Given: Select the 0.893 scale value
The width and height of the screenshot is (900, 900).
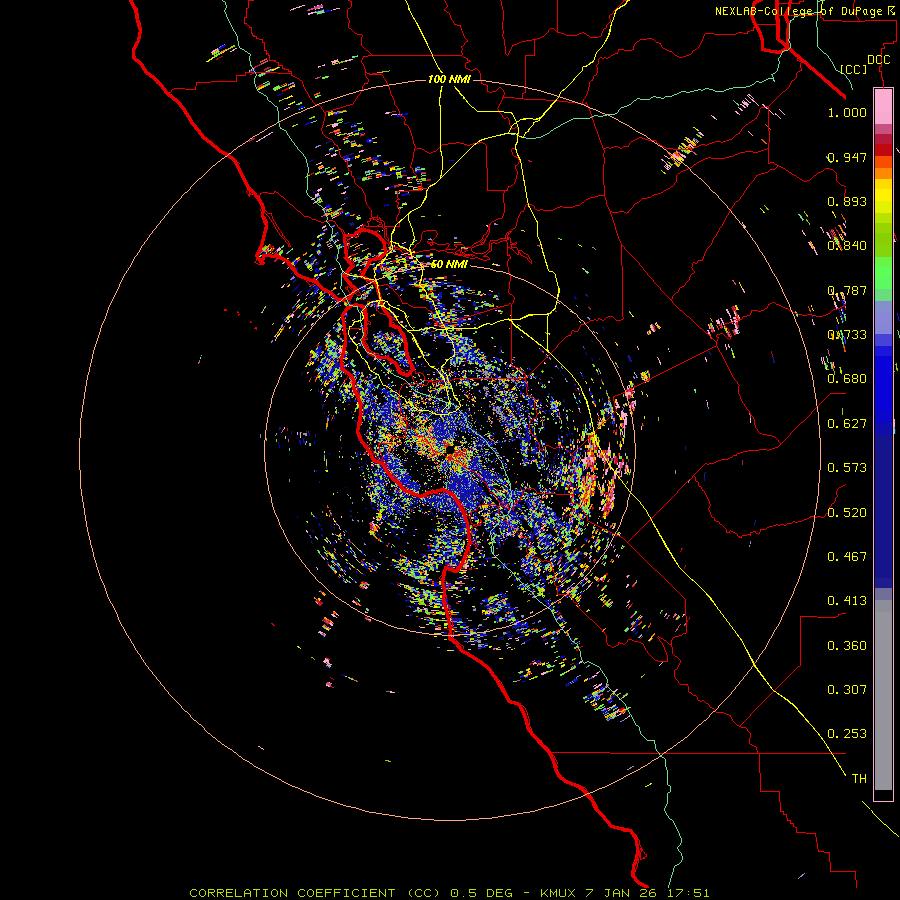Looking at the screenshot, I should [x=847, y=201].
